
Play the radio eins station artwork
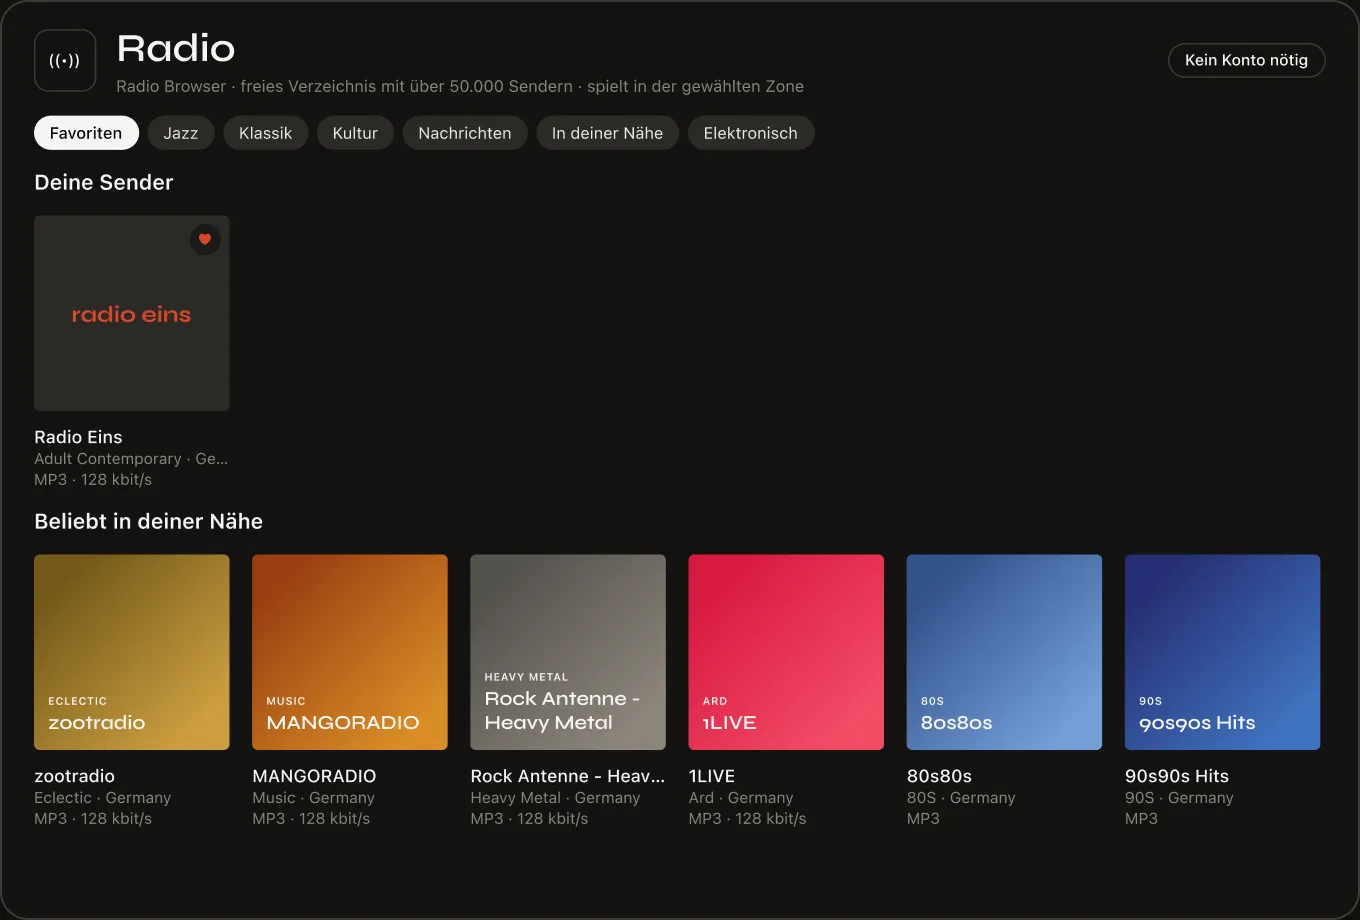132,313
